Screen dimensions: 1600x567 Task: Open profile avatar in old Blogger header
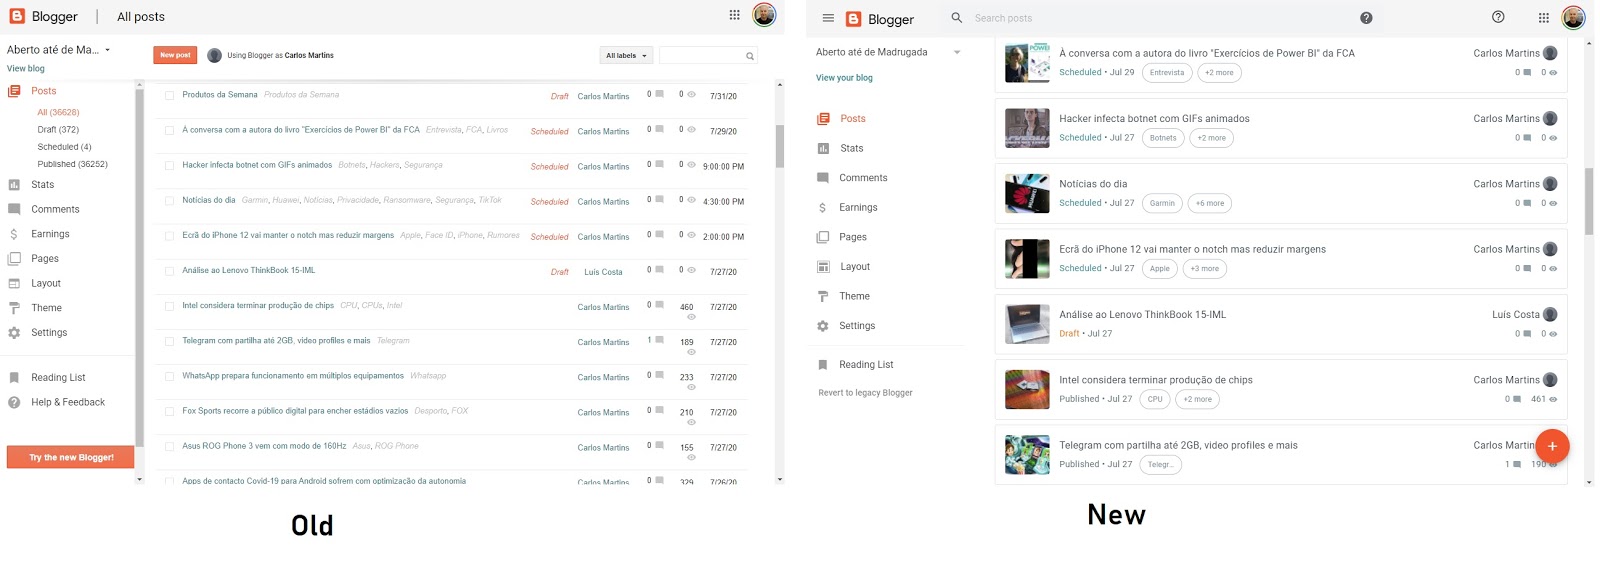click(764, 15)
